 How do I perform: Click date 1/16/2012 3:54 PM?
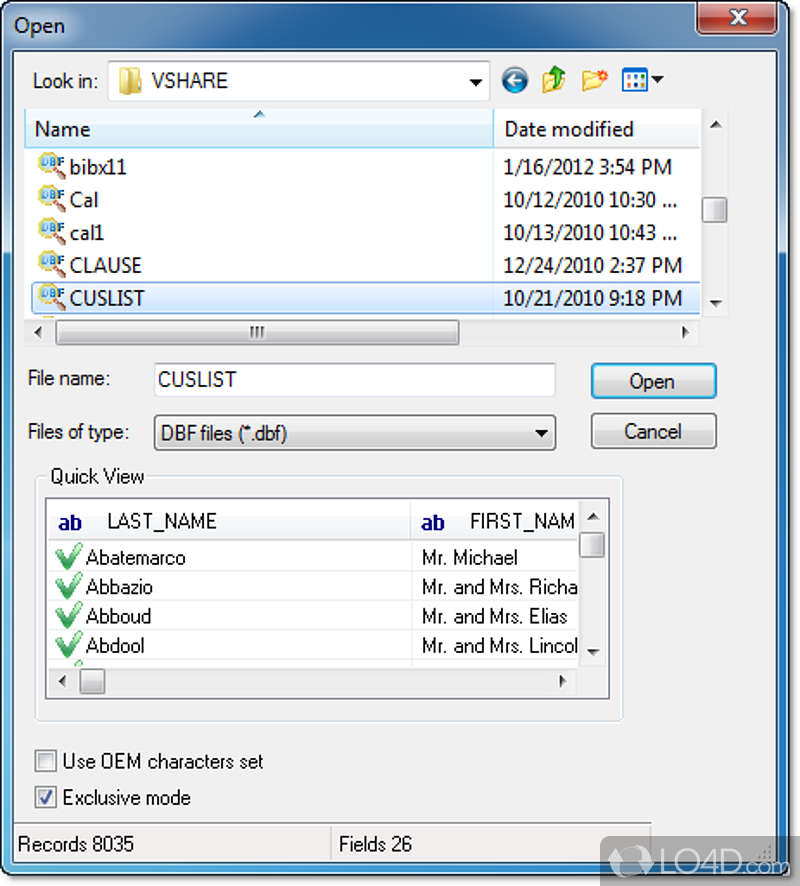click(x=588, y=167)
